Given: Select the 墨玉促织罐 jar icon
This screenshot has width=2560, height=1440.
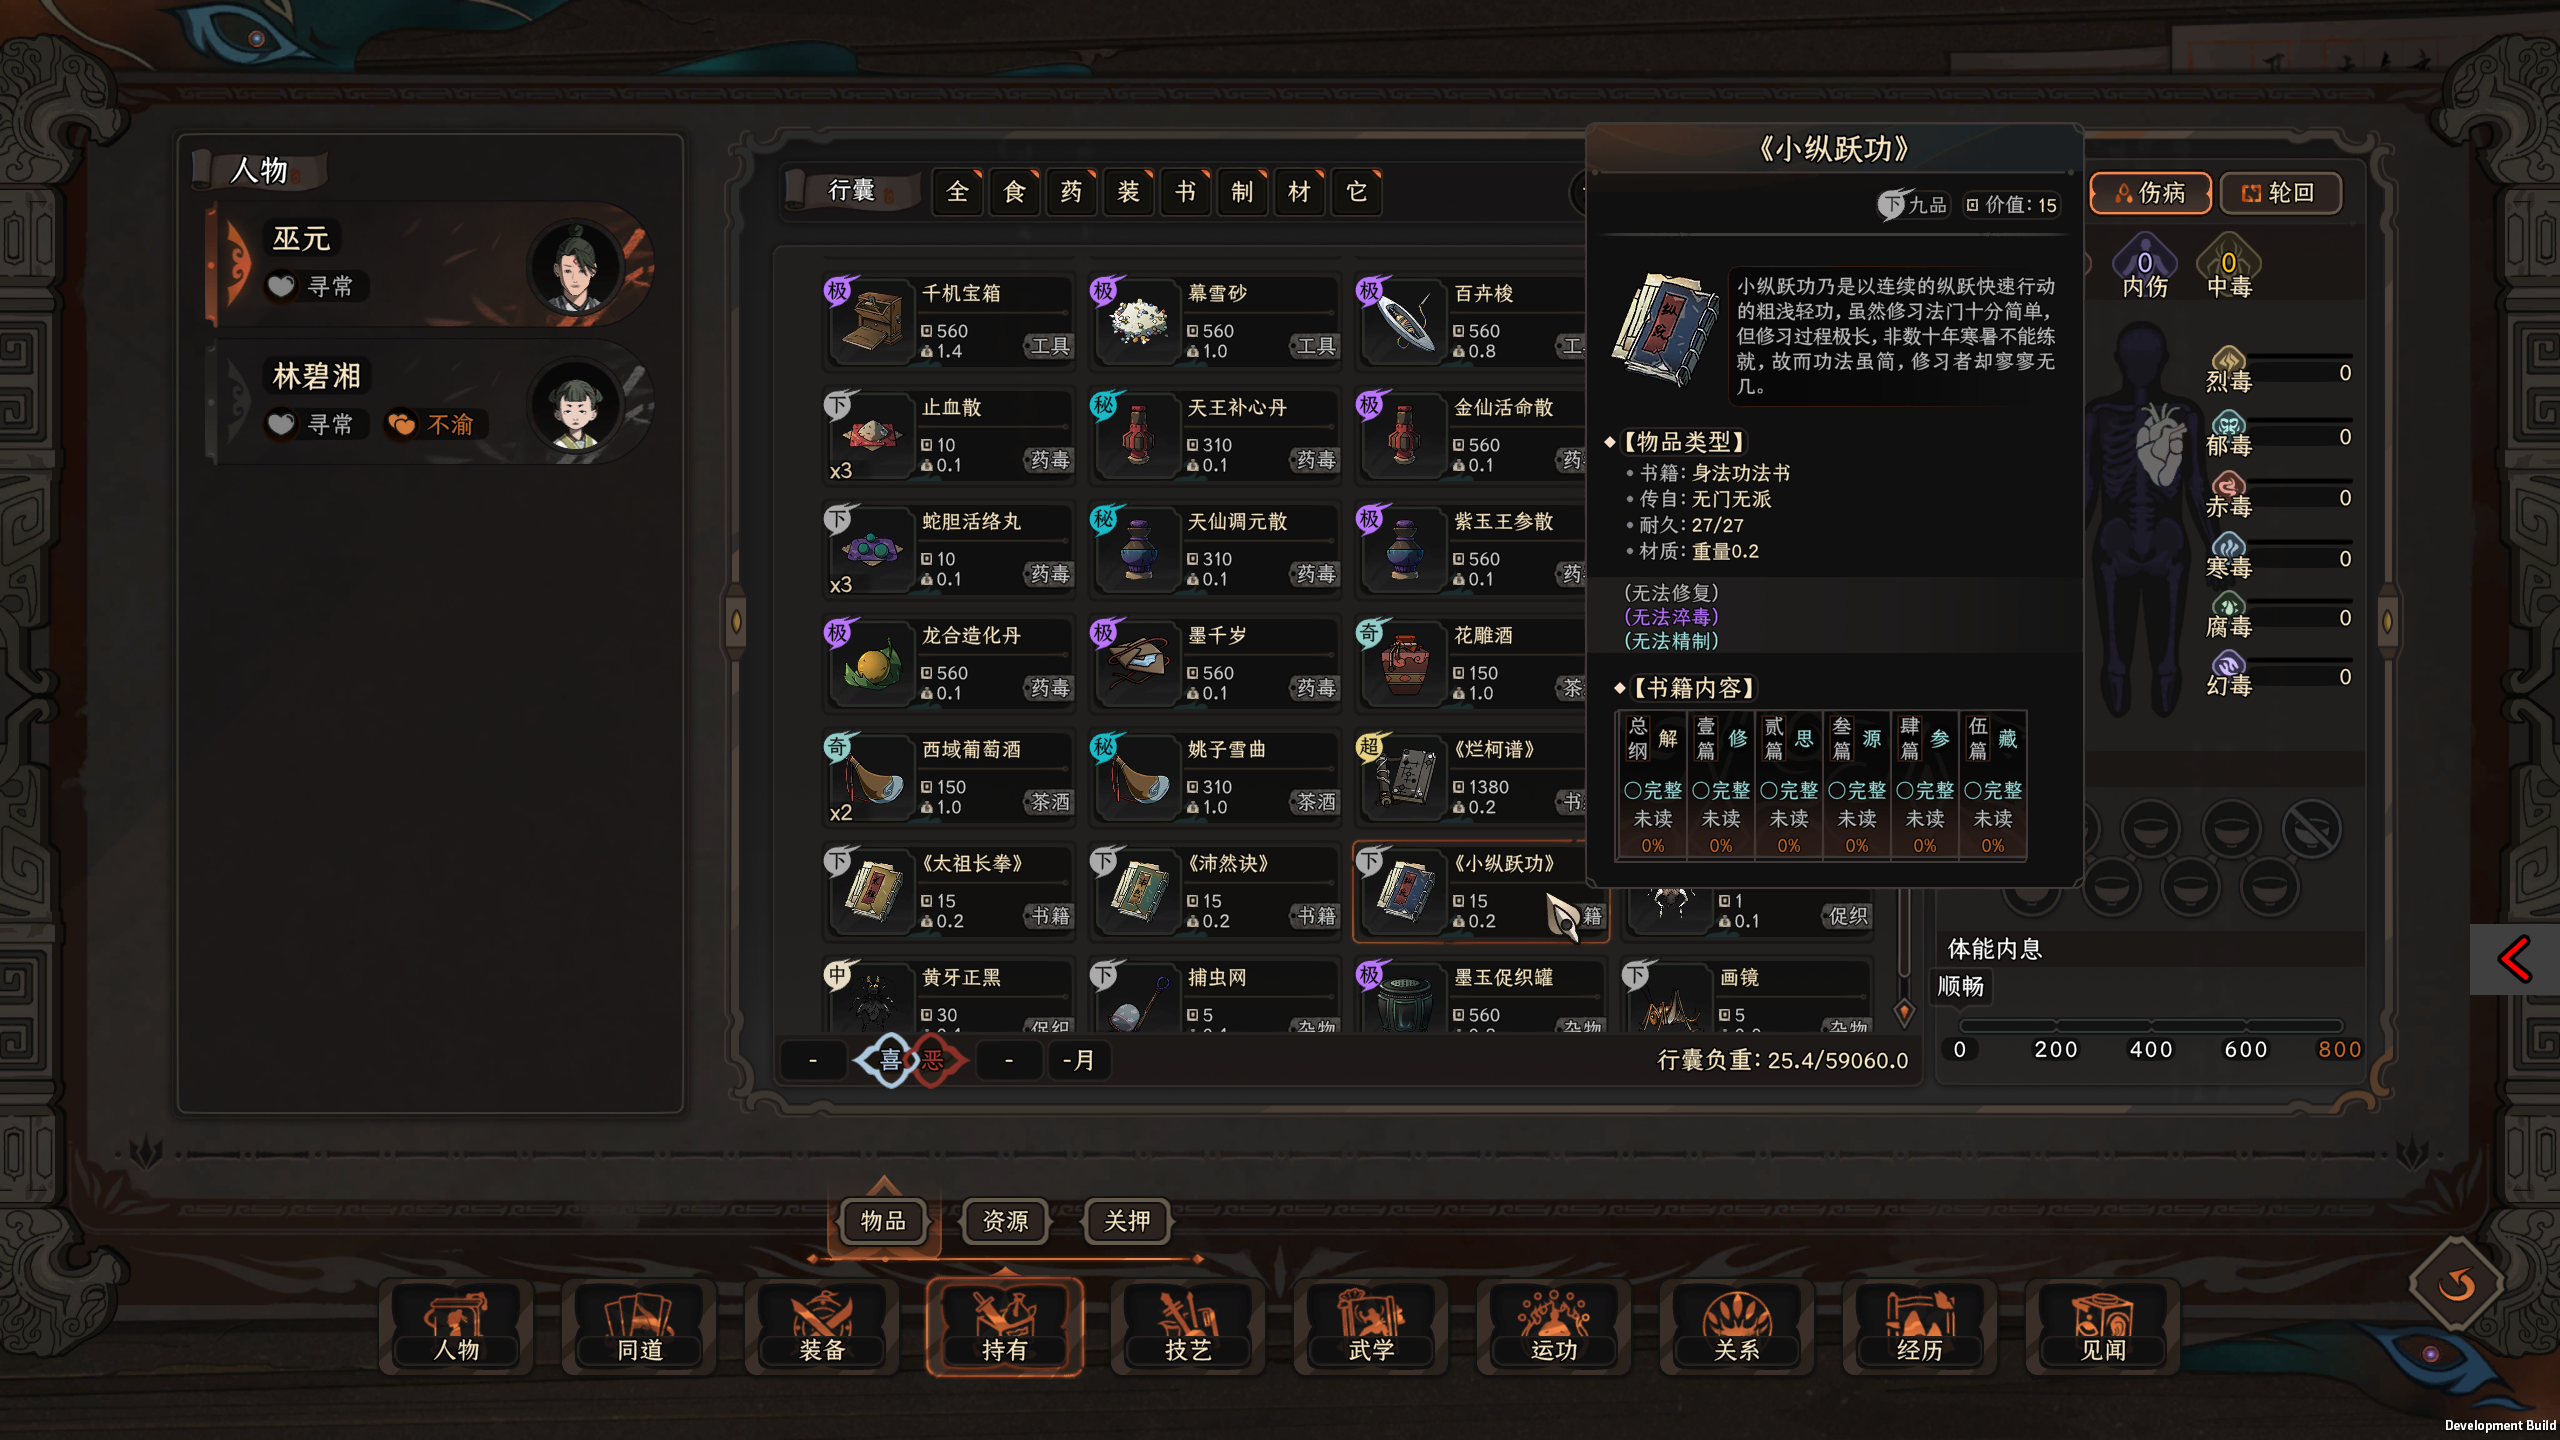Looking at the screenshot, I should point(1404,1002).
